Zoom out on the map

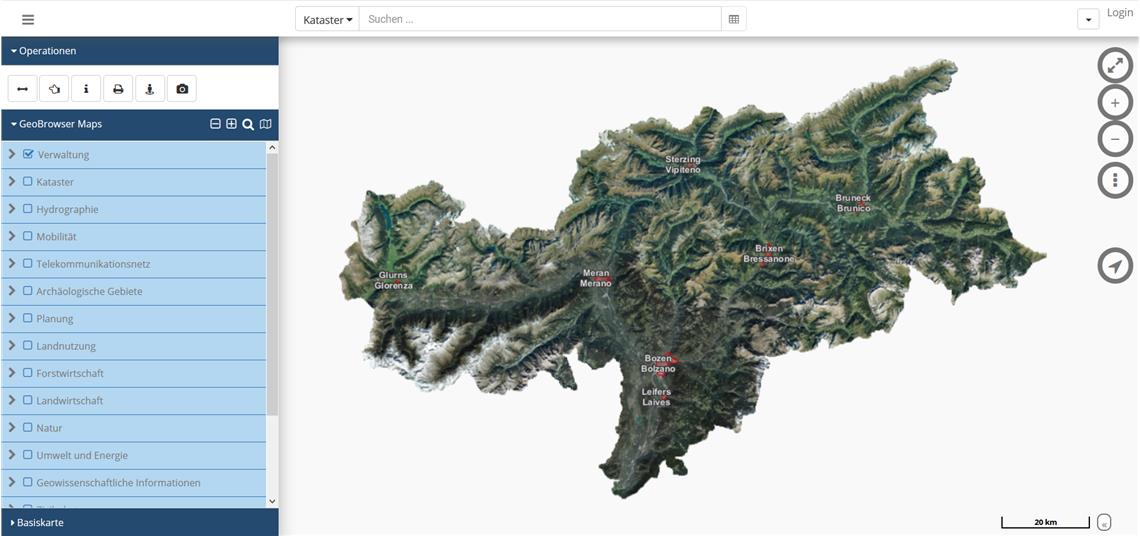1115,140
